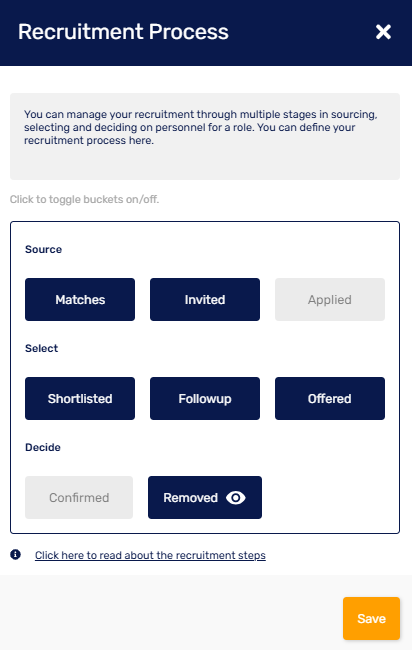Click the Select section heading
Screen dimensions: 412x650
point(41,348)
